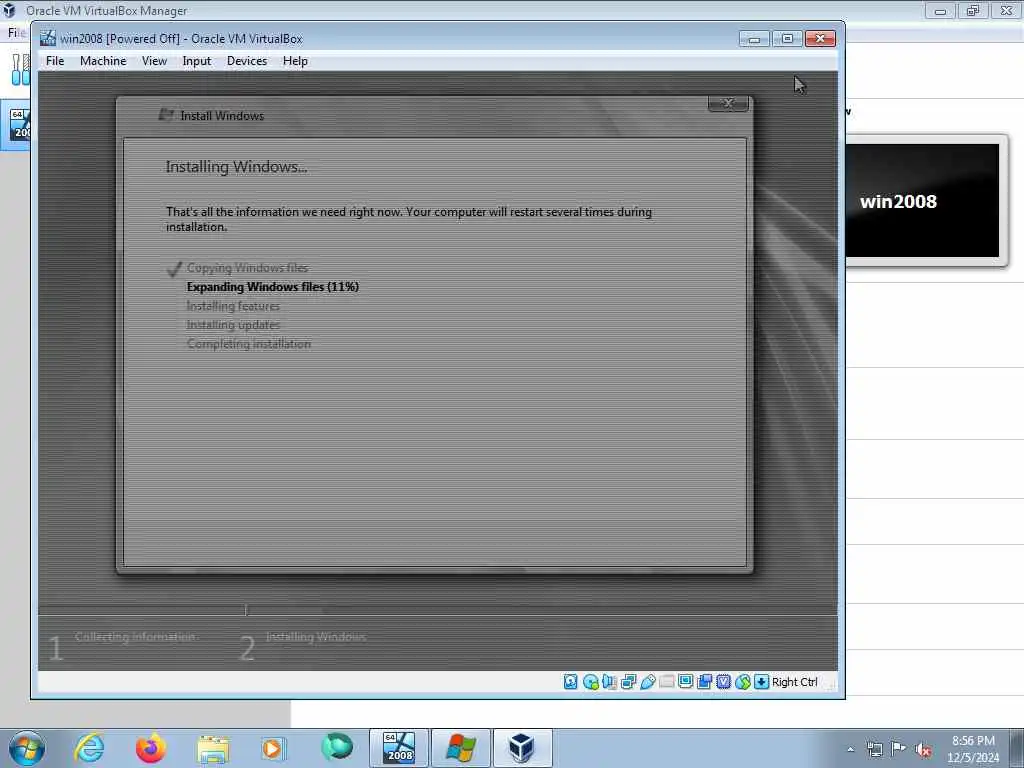Image resolution: width=1024 pixels, height=768 pixels.
Task: Open Action Center flag tray icon
Action: pos(899,749)
